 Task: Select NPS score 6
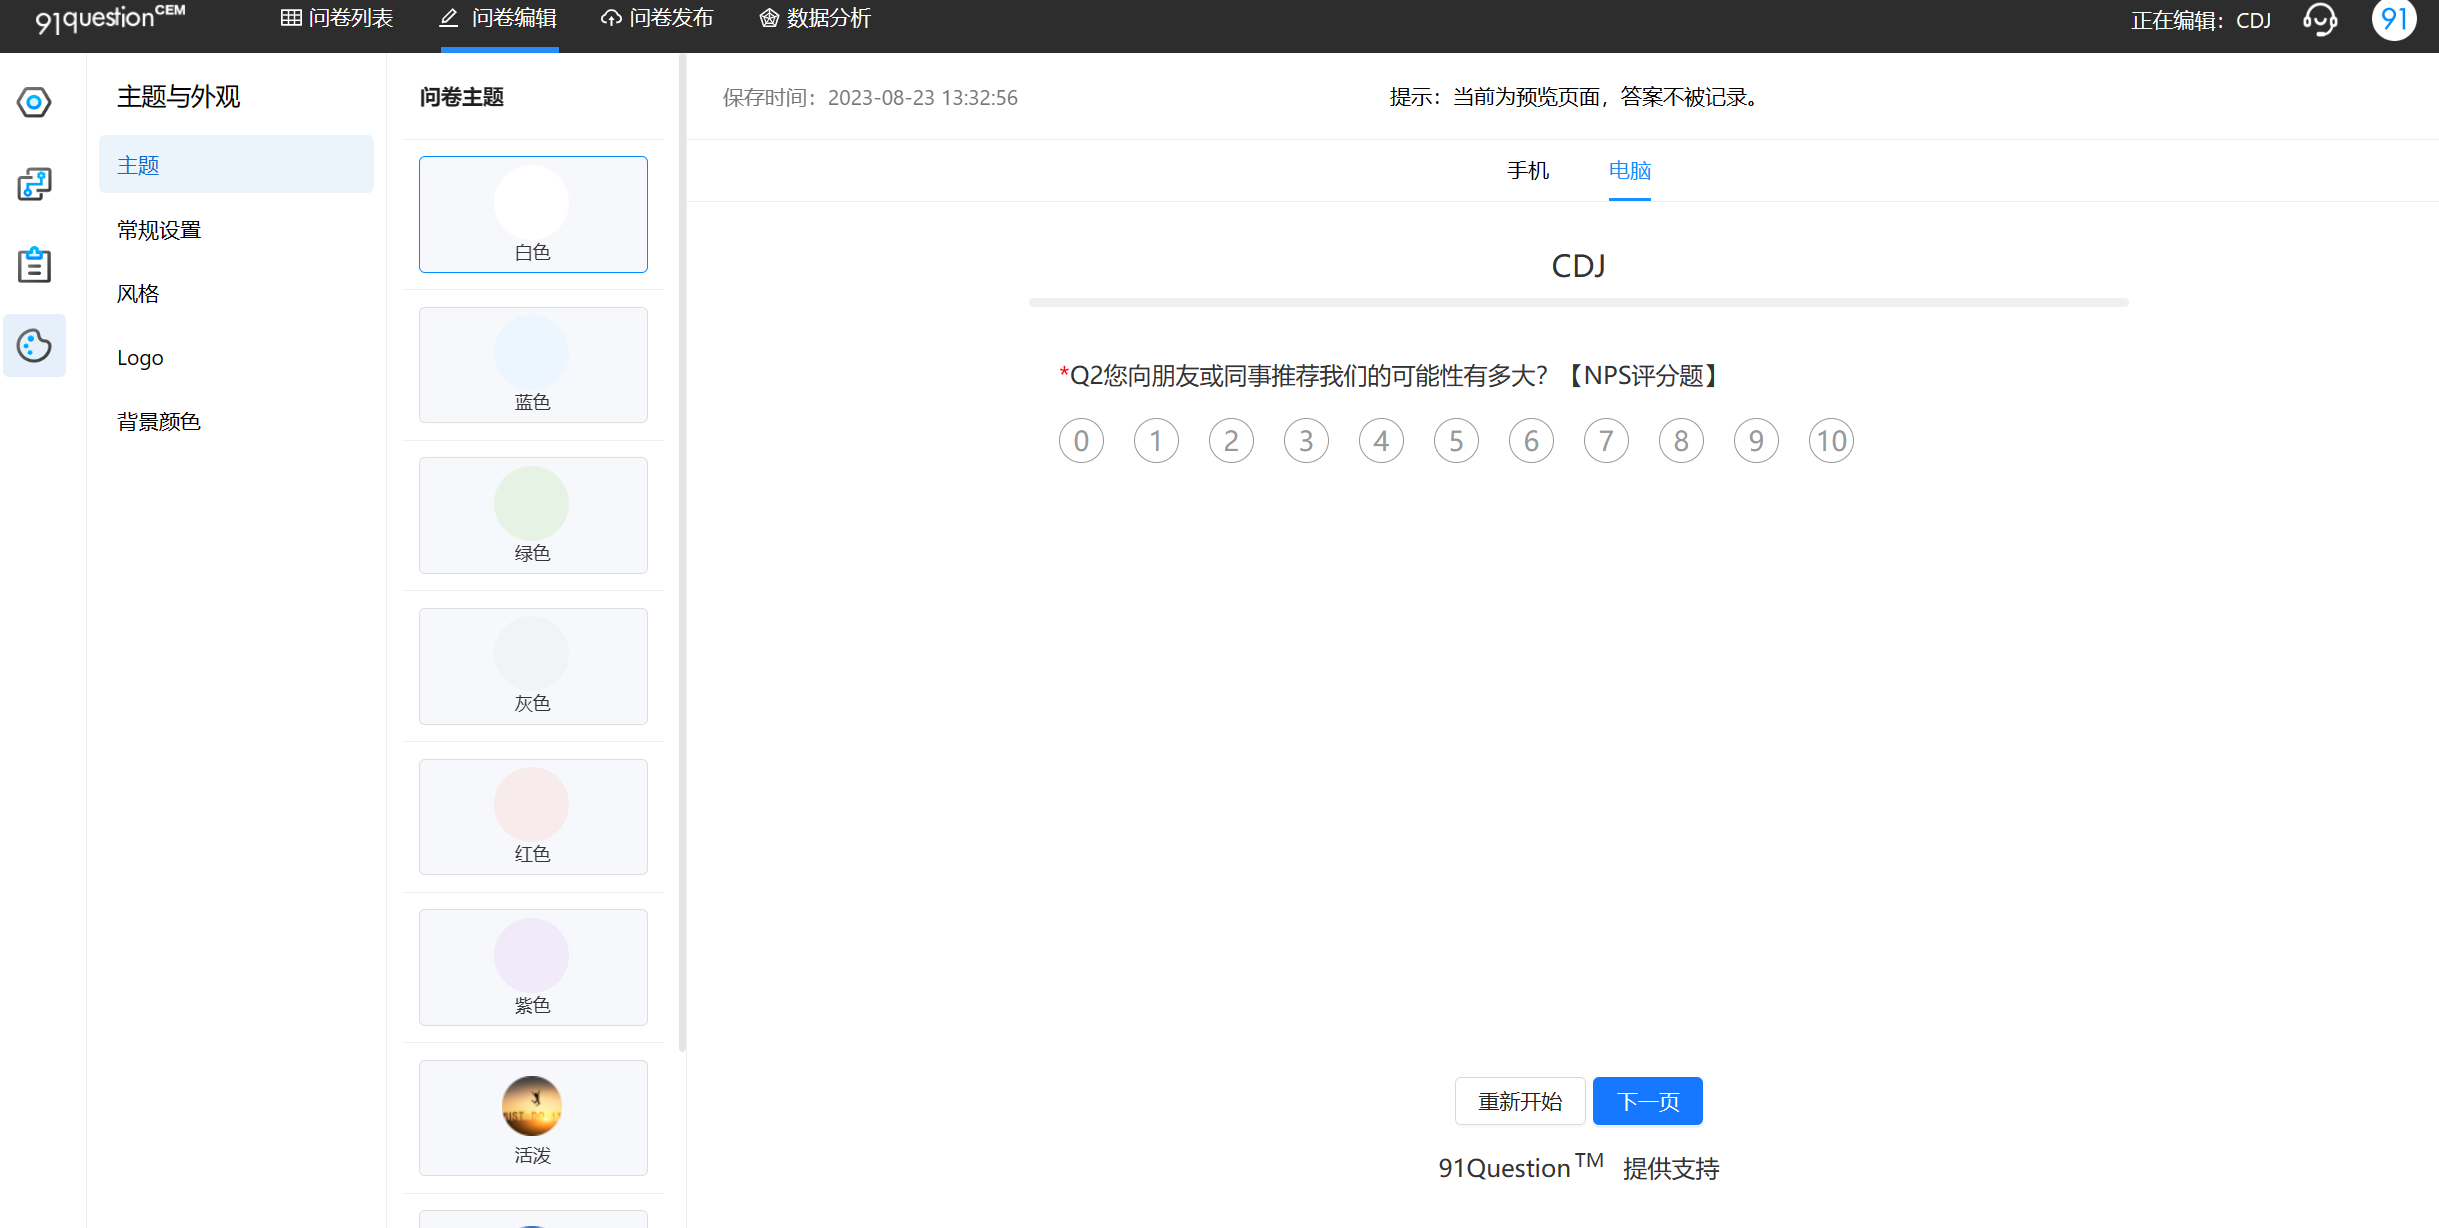1531,441
